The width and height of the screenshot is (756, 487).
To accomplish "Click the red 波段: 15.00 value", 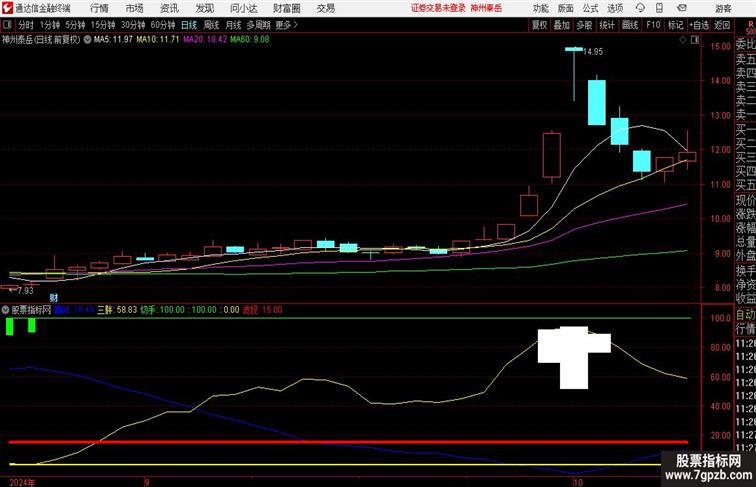I will click(262, 310).
